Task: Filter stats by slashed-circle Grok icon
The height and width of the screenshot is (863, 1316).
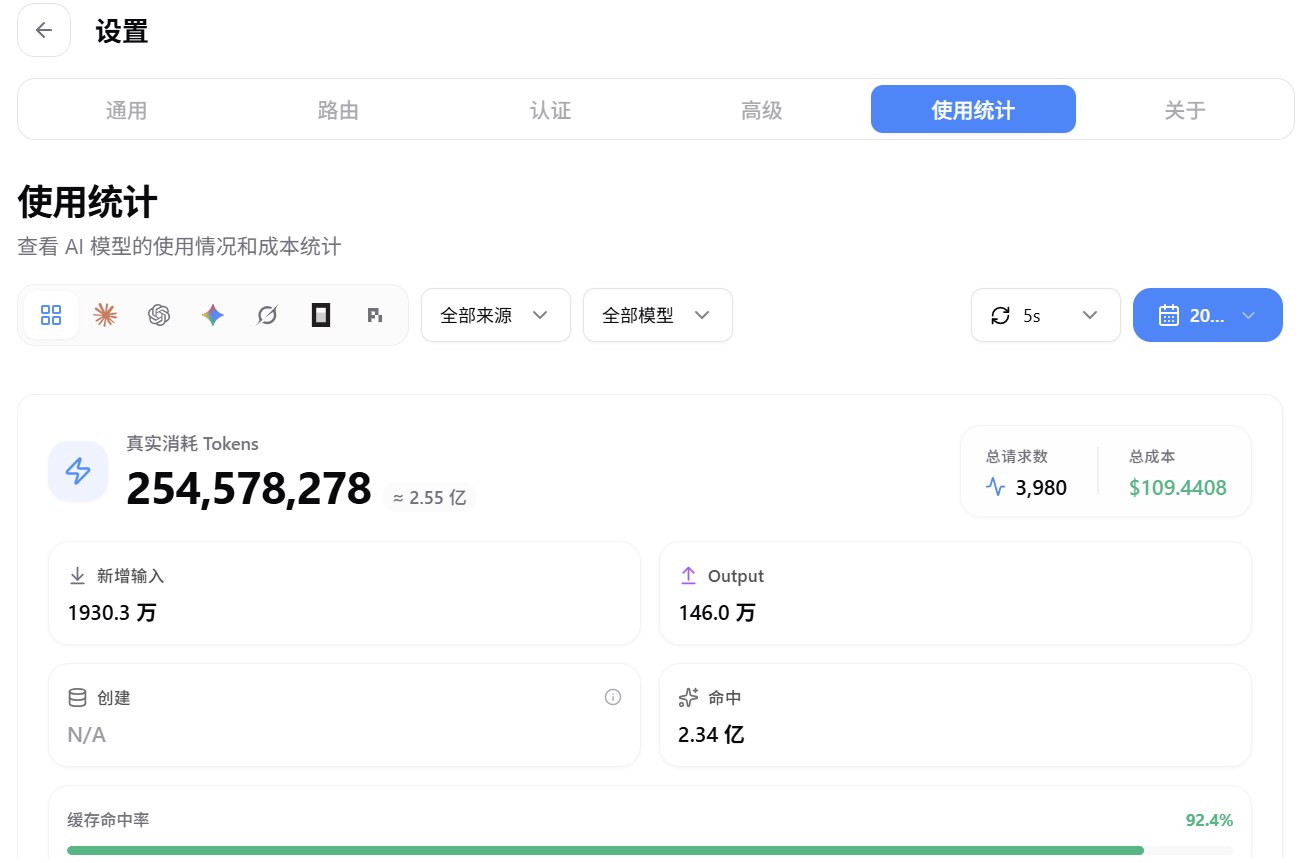Action: pyautogui.click(x=266, y=315)
